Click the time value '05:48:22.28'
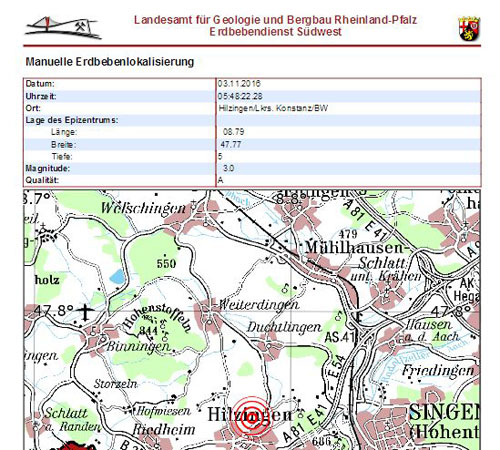Image resolution: width=500 pixels, height=450 pixels. click(x=240, y=96)
